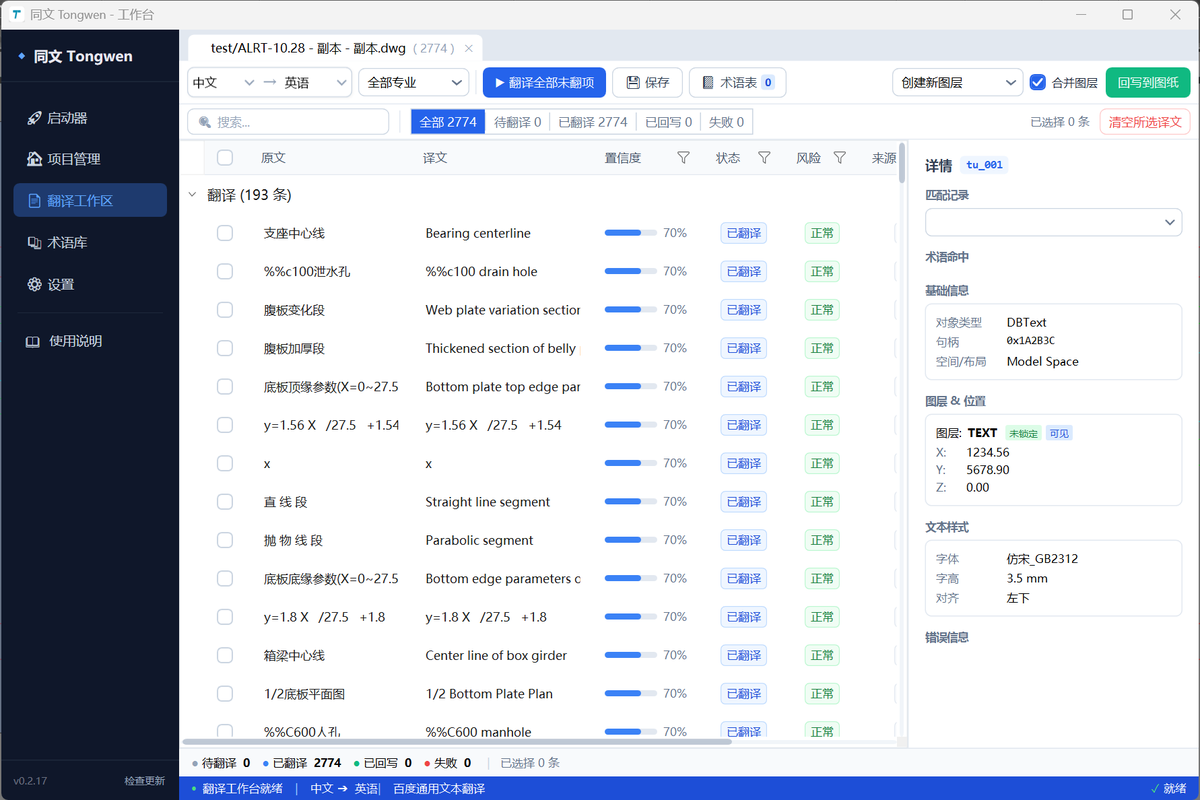Open the 英语 target language dropdown

tap(316, 83)
